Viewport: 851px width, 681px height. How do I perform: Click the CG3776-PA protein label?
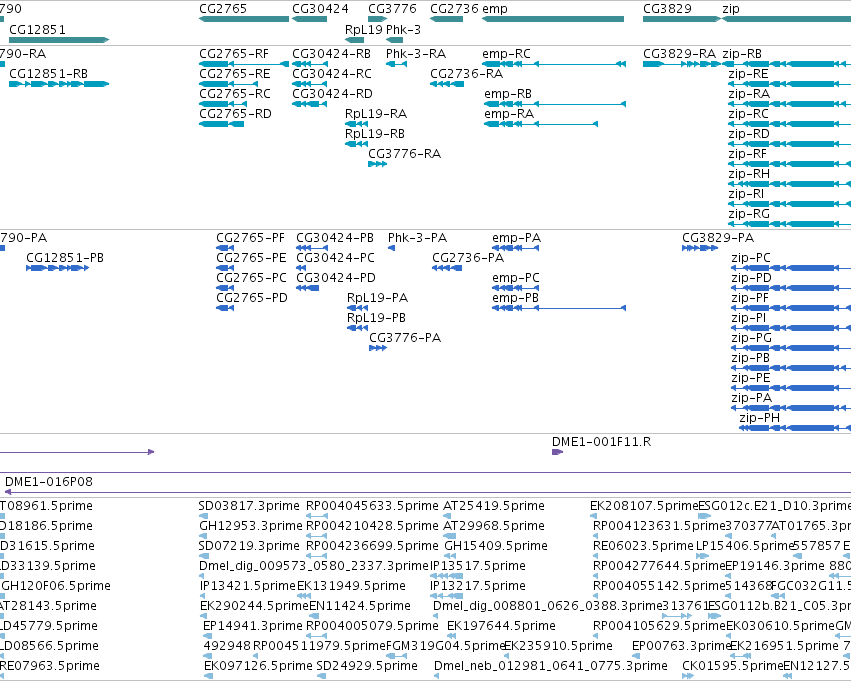click(405, 338)
